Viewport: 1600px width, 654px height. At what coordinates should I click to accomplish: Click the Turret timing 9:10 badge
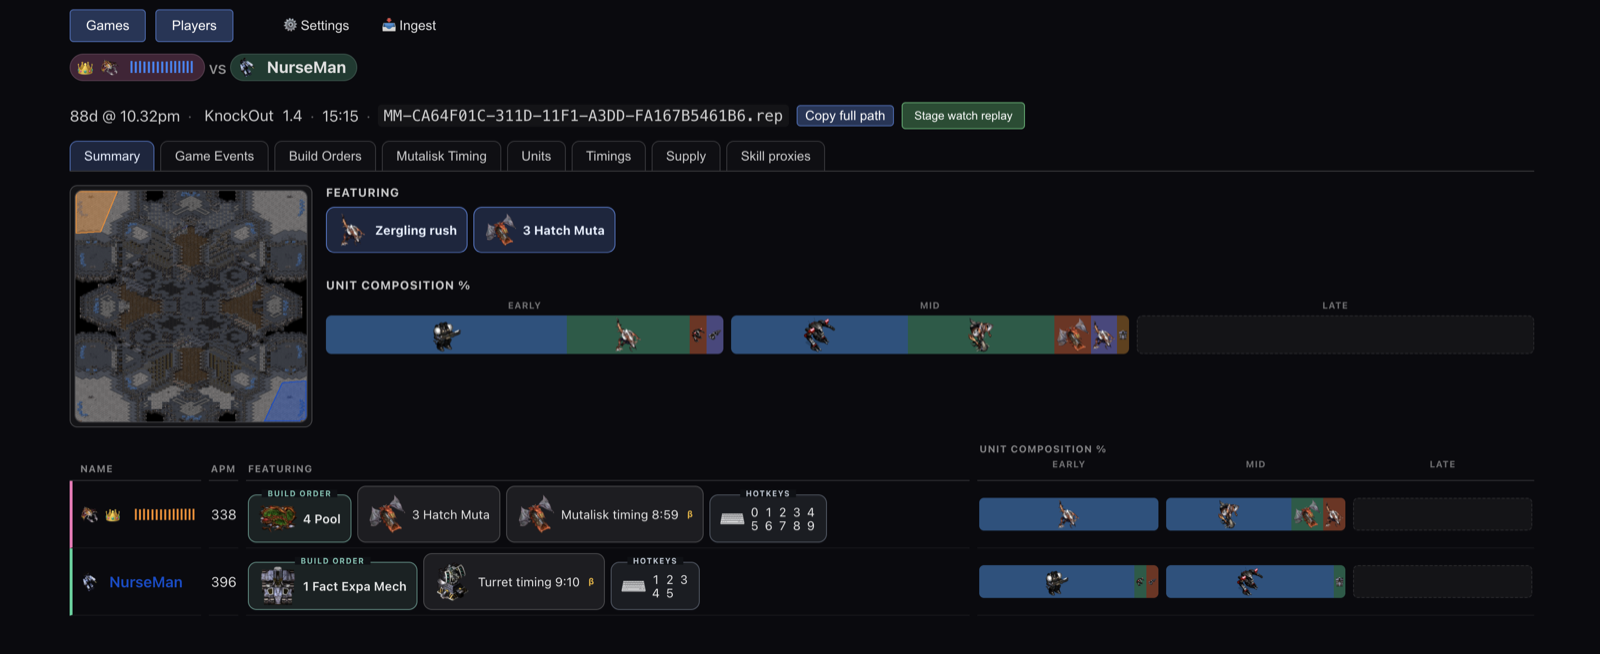pos(514,582)
